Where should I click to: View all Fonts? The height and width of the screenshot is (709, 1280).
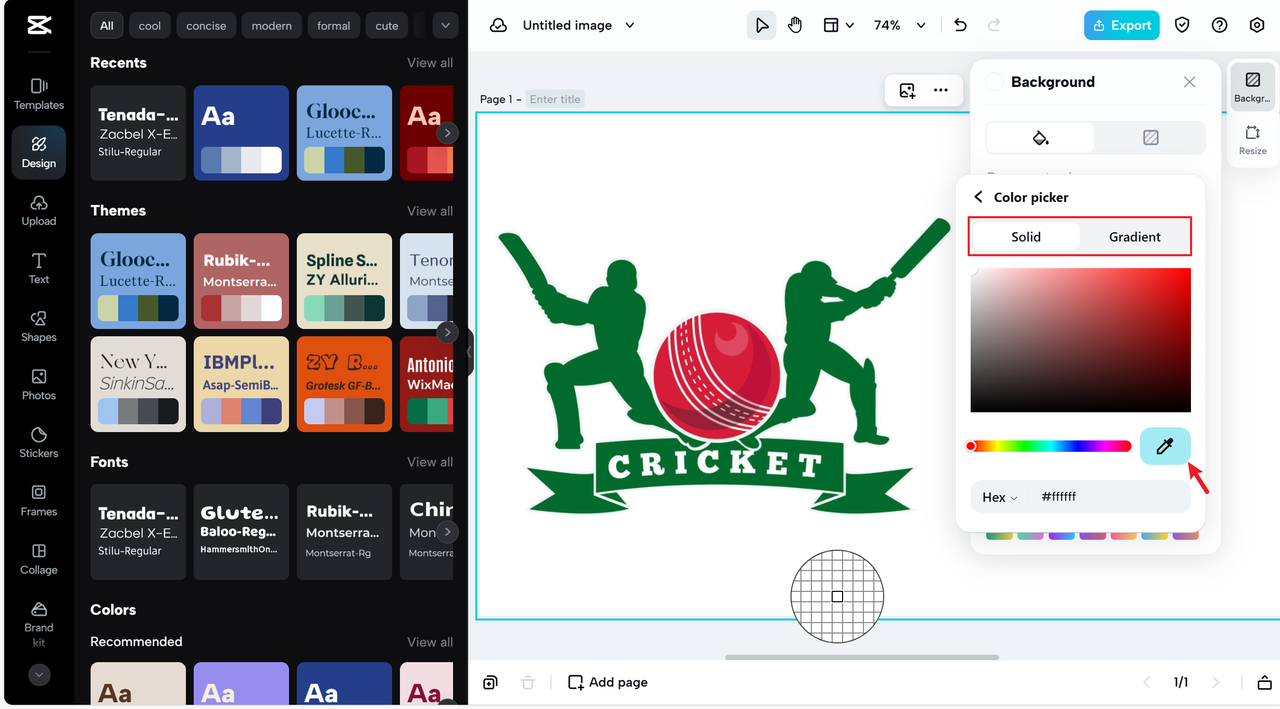pyautogui.click(x=430, y=462)
